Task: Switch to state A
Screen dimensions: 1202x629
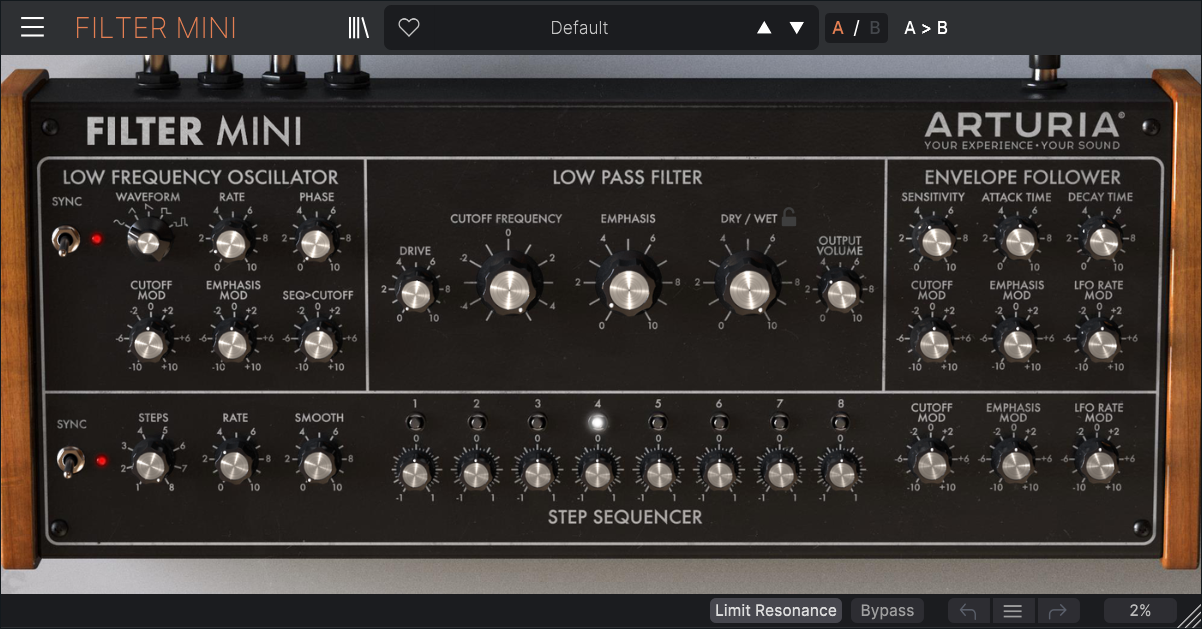Action: pyautogui.click(x=838, y=28)
